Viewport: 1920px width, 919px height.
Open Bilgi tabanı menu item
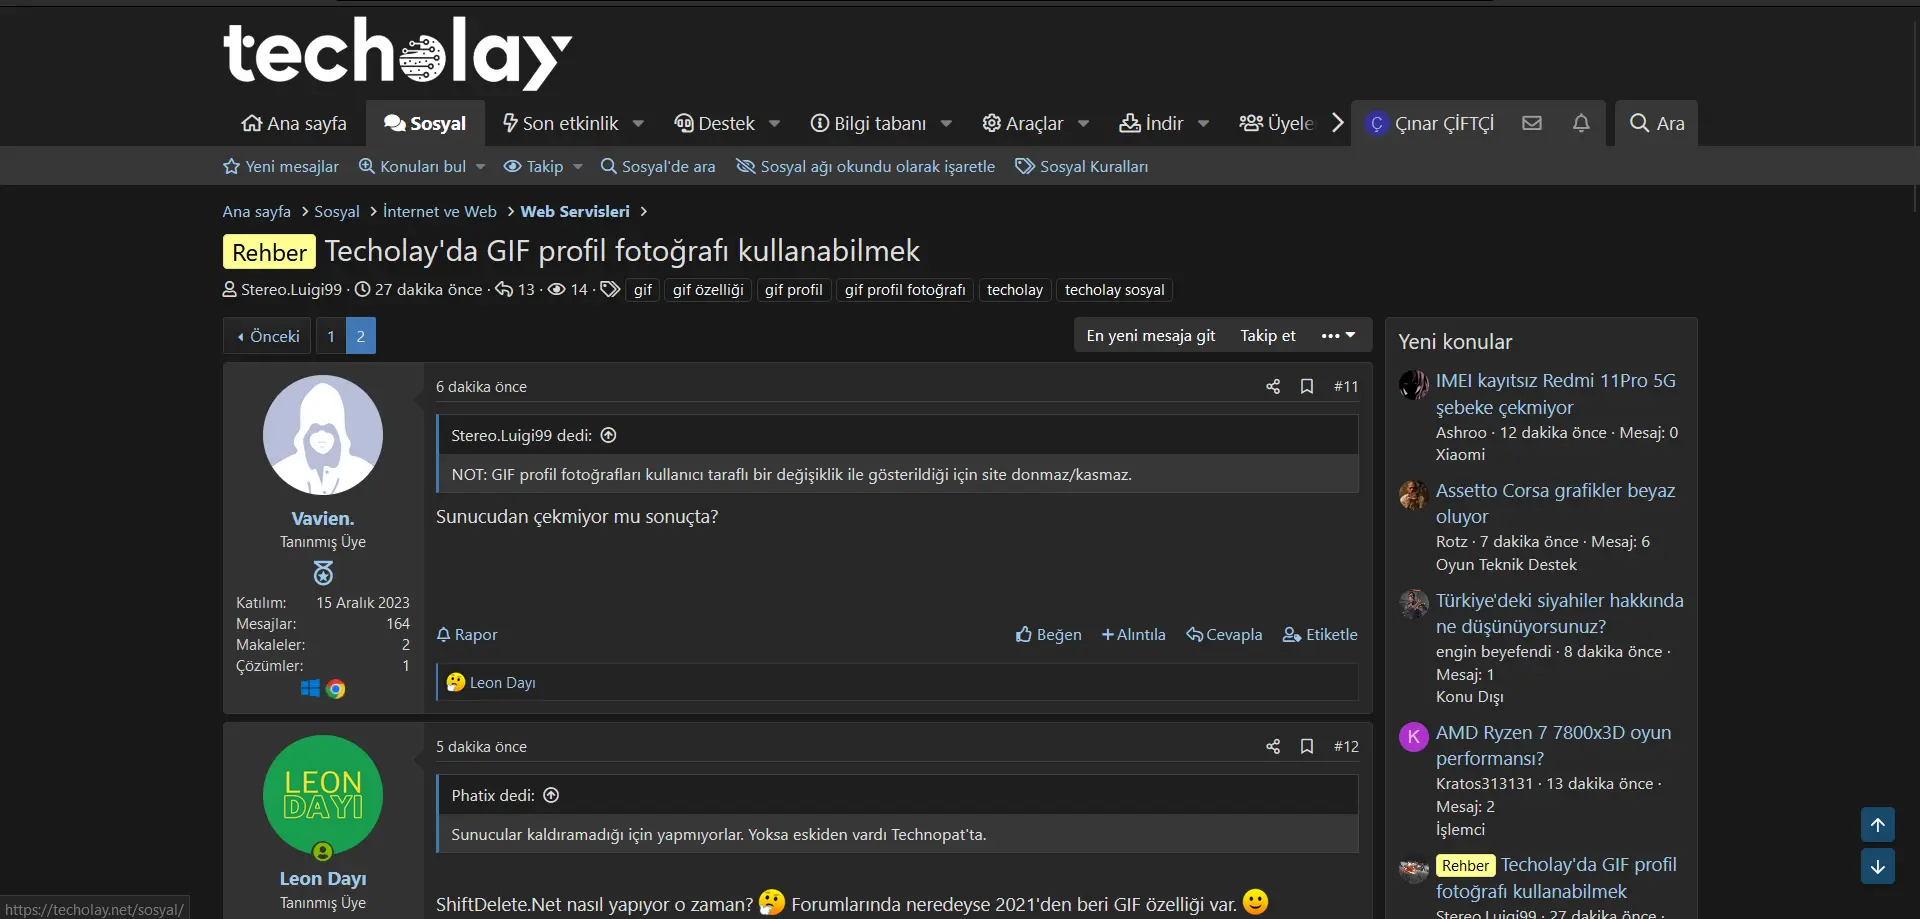[868, 123]
